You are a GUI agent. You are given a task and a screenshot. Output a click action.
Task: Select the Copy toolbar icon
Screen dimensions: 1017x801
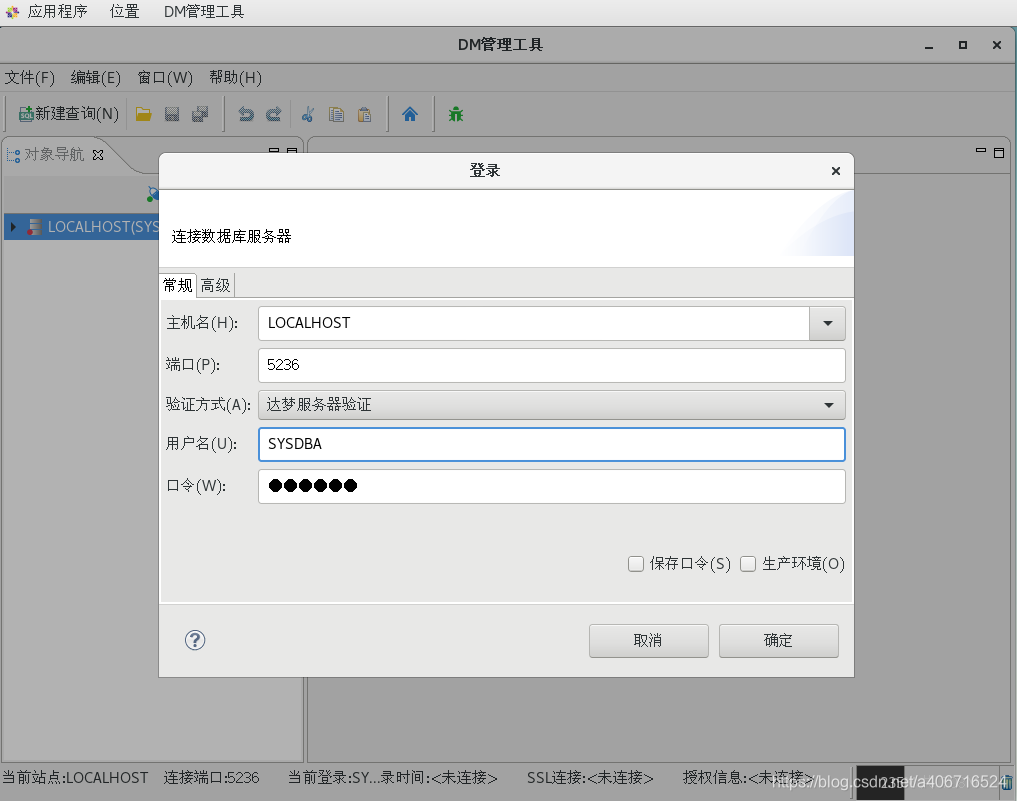point(336,113)
